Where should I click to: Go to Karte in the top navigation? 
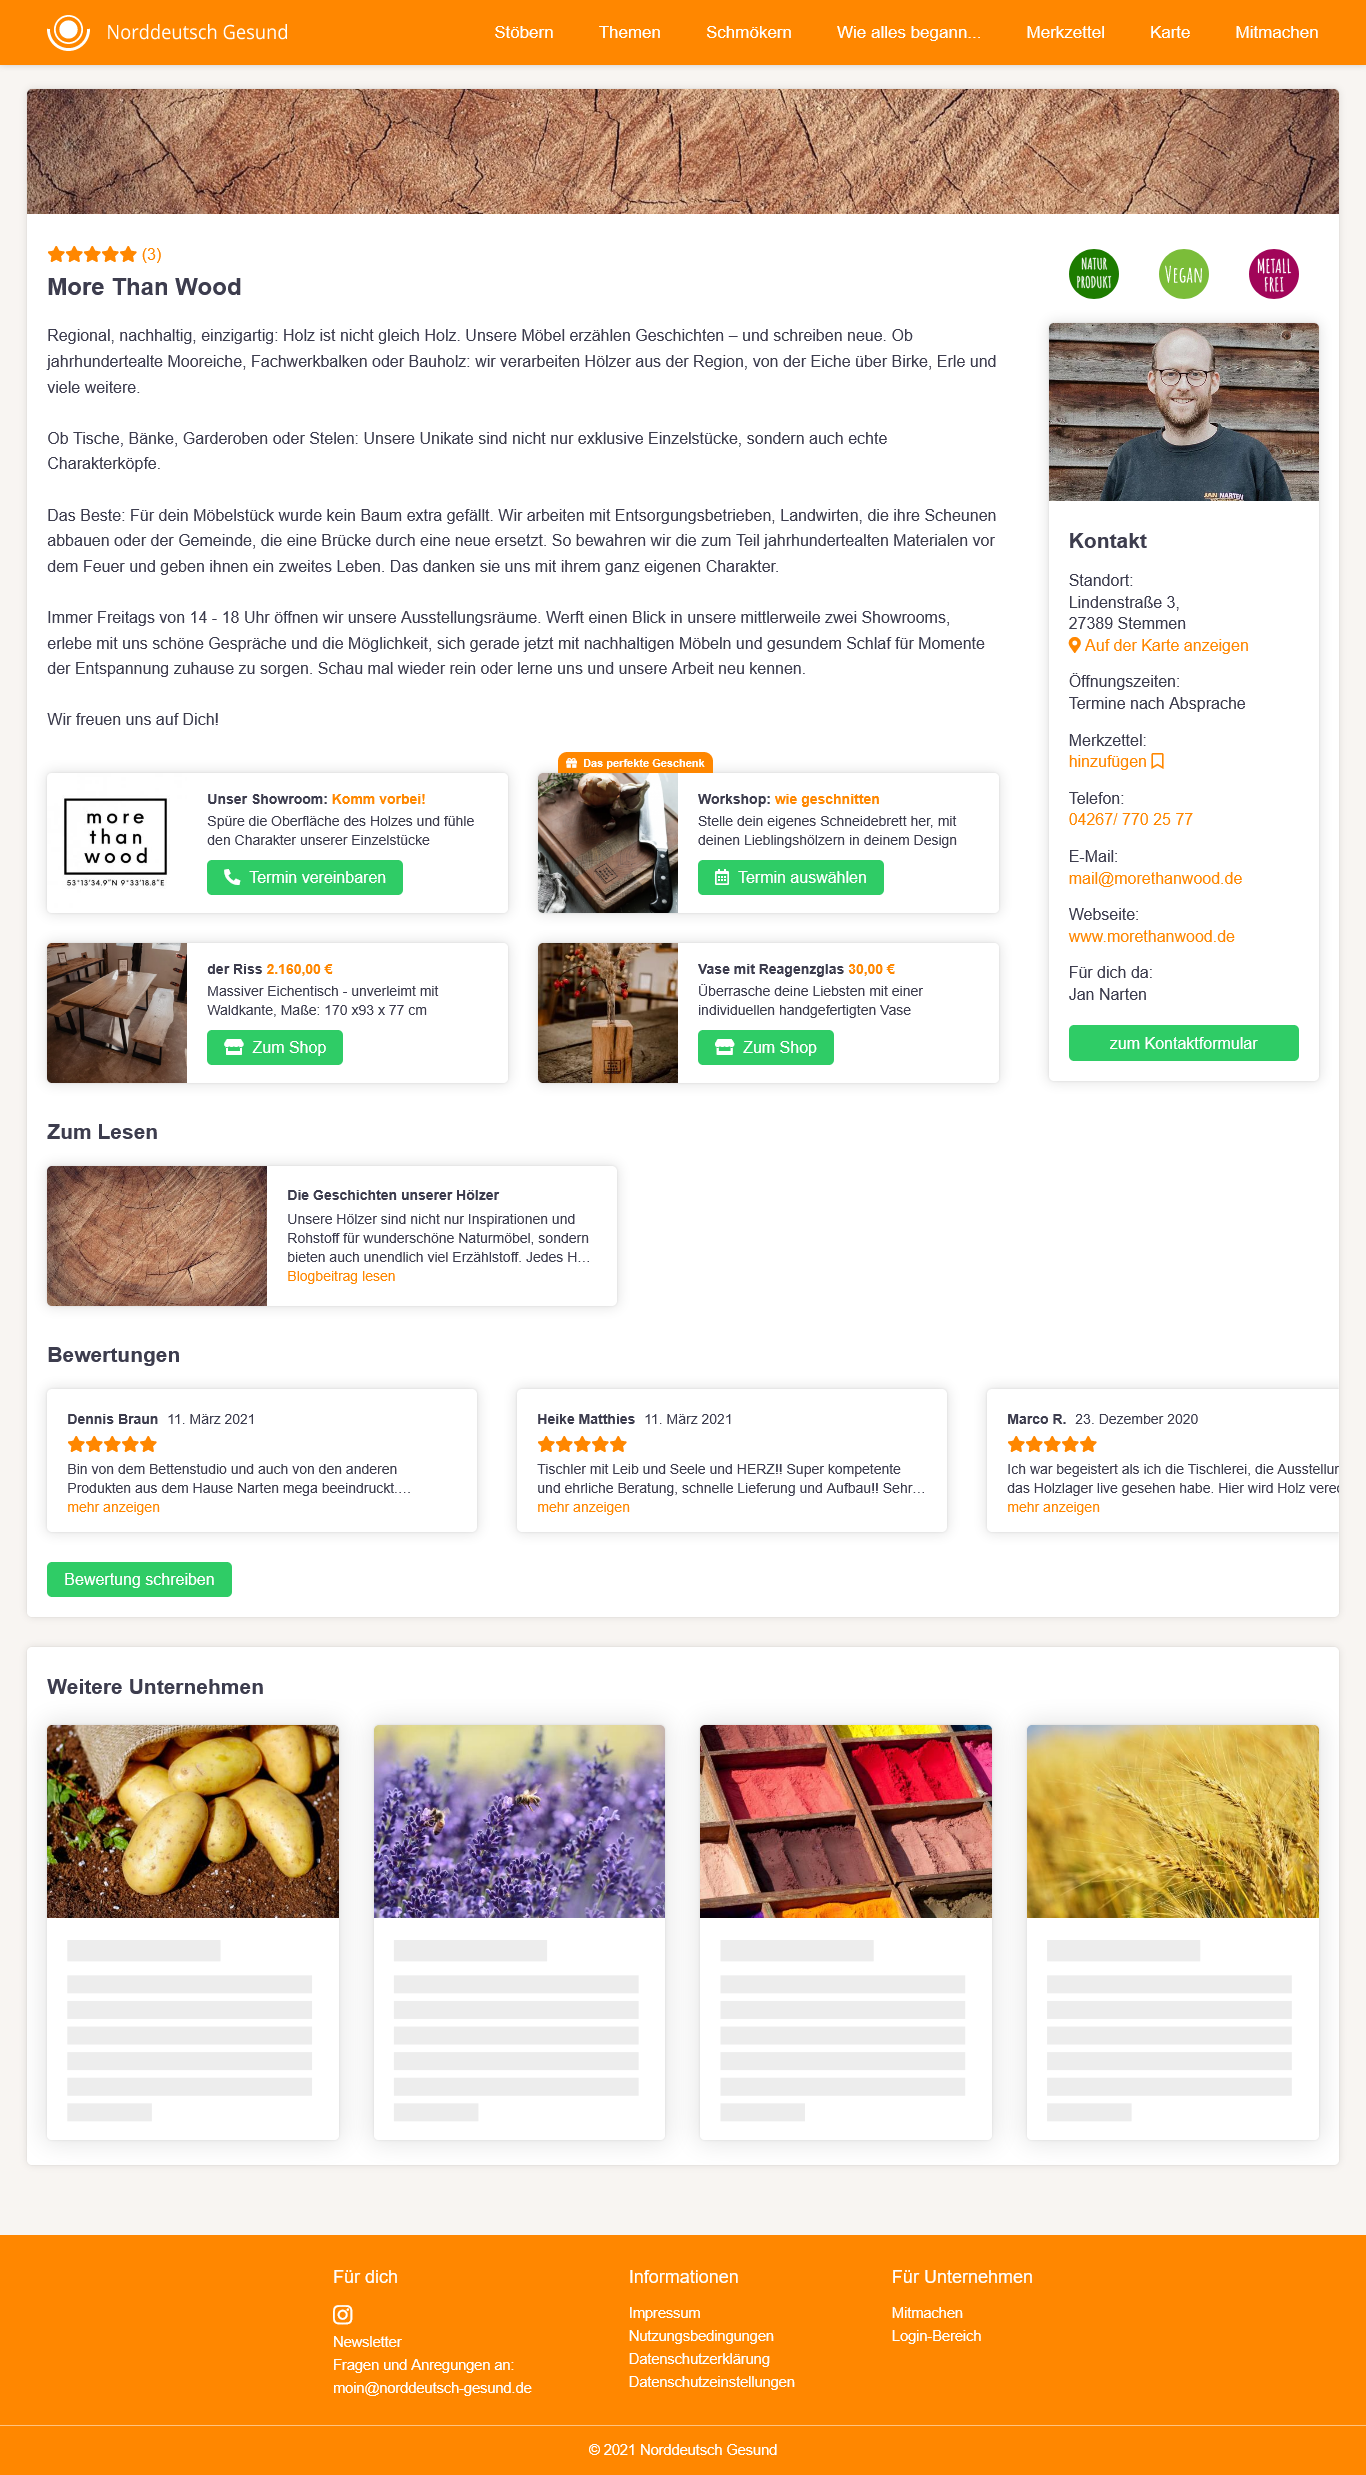(1170, 32)
